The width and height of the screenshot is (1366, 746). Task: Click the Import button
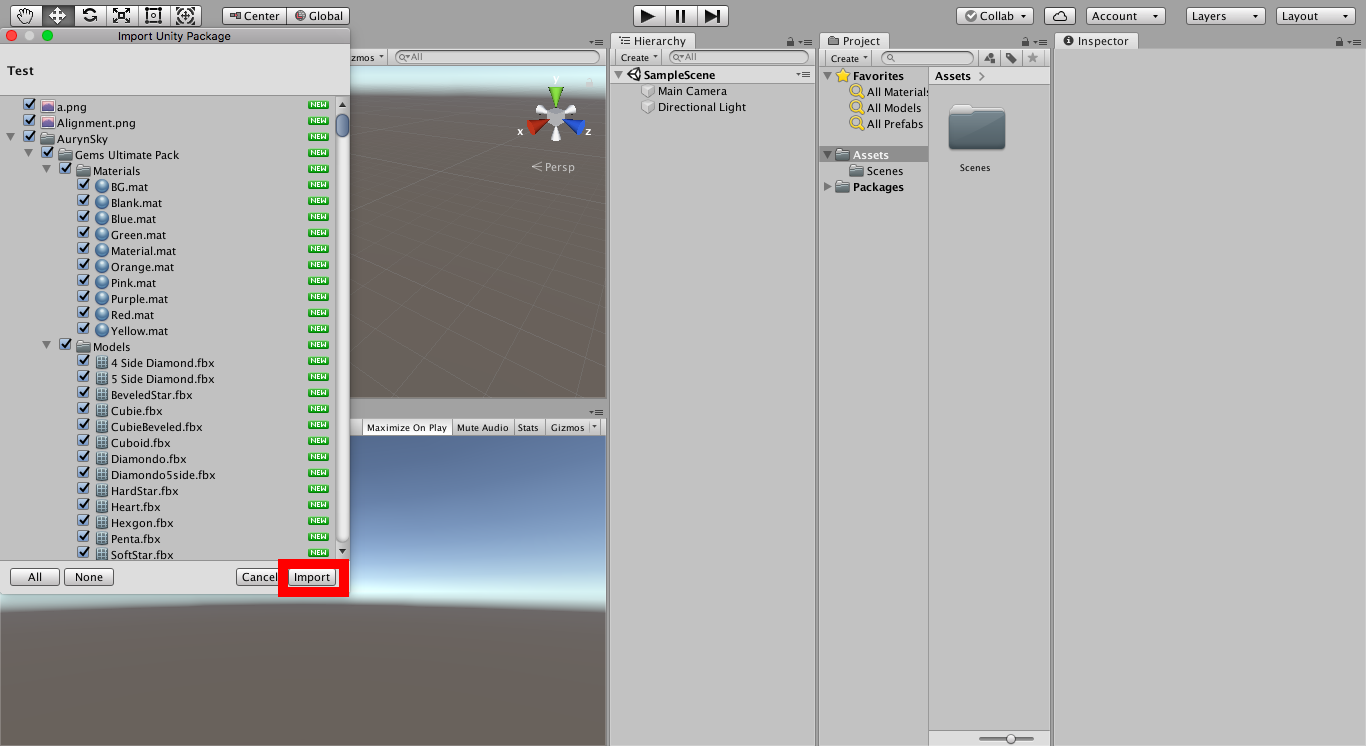click(x=312, y=577)
